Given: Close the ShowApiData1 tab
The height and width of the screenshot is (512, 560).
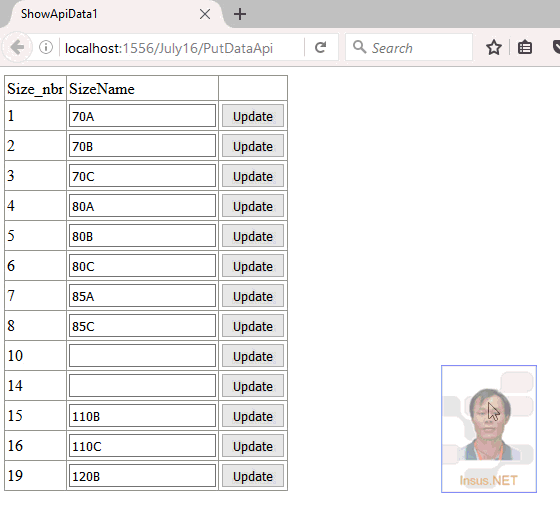Looking at the screenshot, I should coord(205,14).
